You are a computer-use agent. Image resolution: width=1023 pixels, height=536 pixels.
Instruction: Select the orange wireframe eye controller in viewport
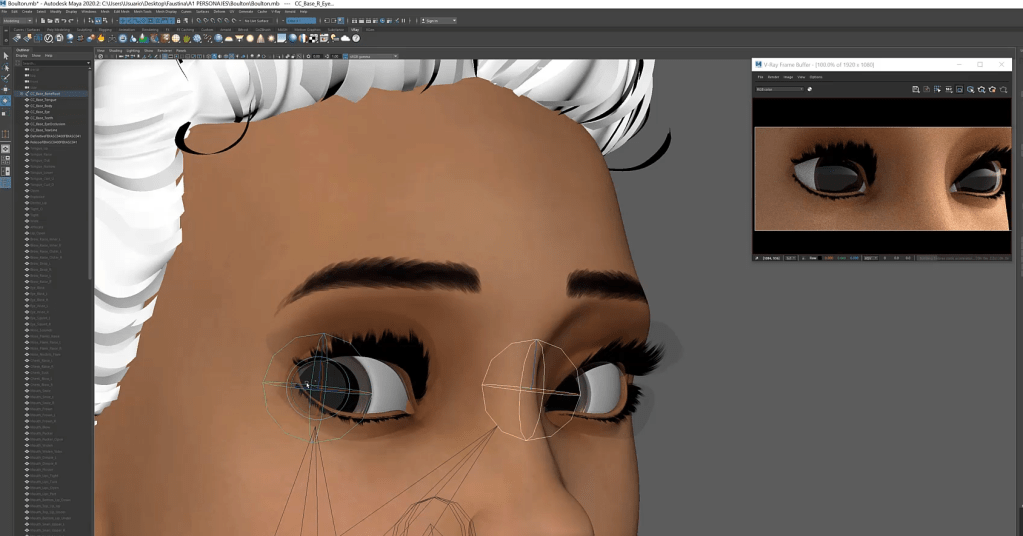pos(530,390)
